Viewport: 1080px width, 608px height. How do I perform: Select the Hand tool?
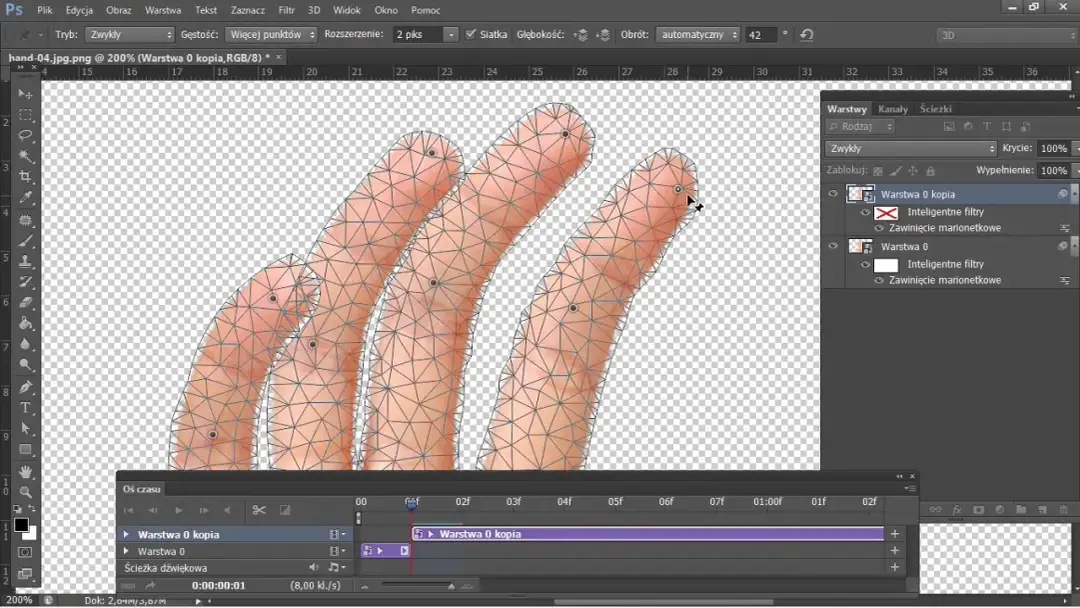click(26, 470)
